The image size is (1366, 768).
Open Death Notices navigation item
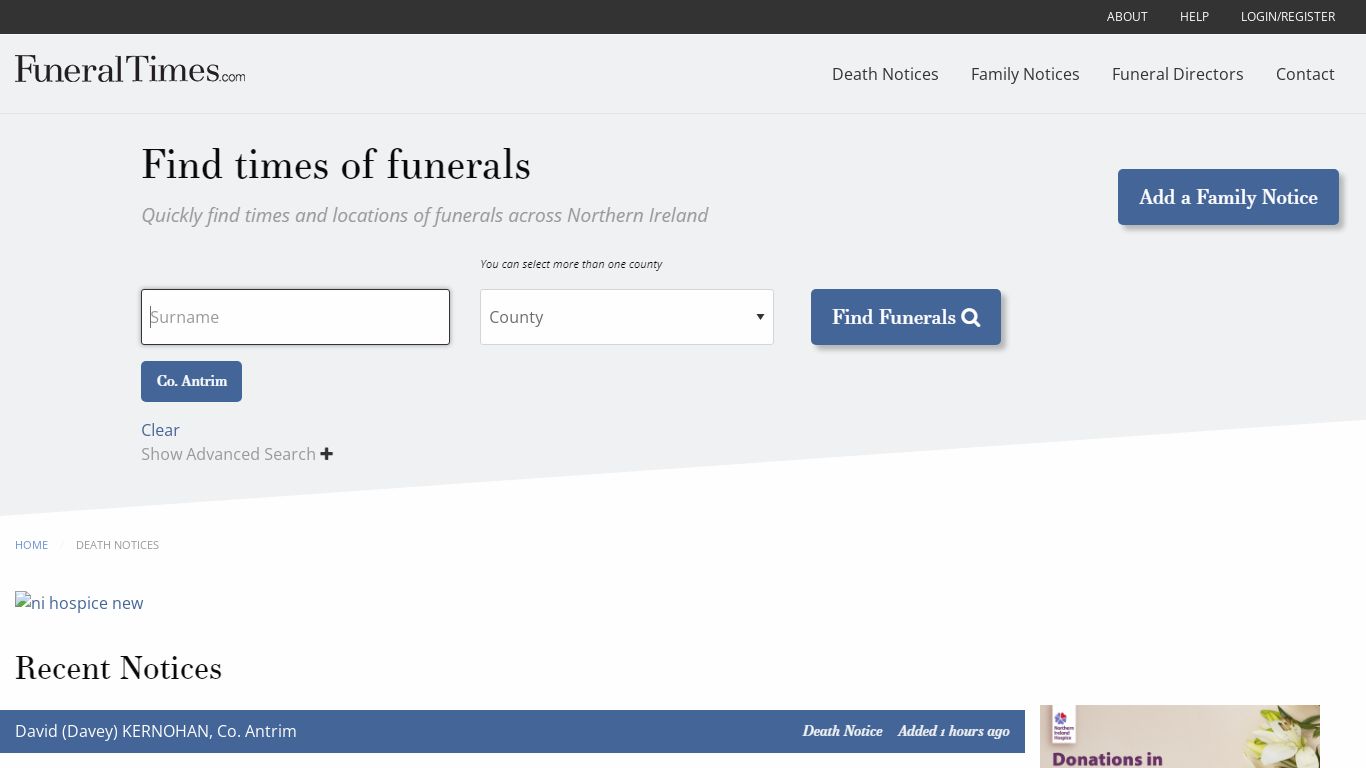[x=885, y=74]
